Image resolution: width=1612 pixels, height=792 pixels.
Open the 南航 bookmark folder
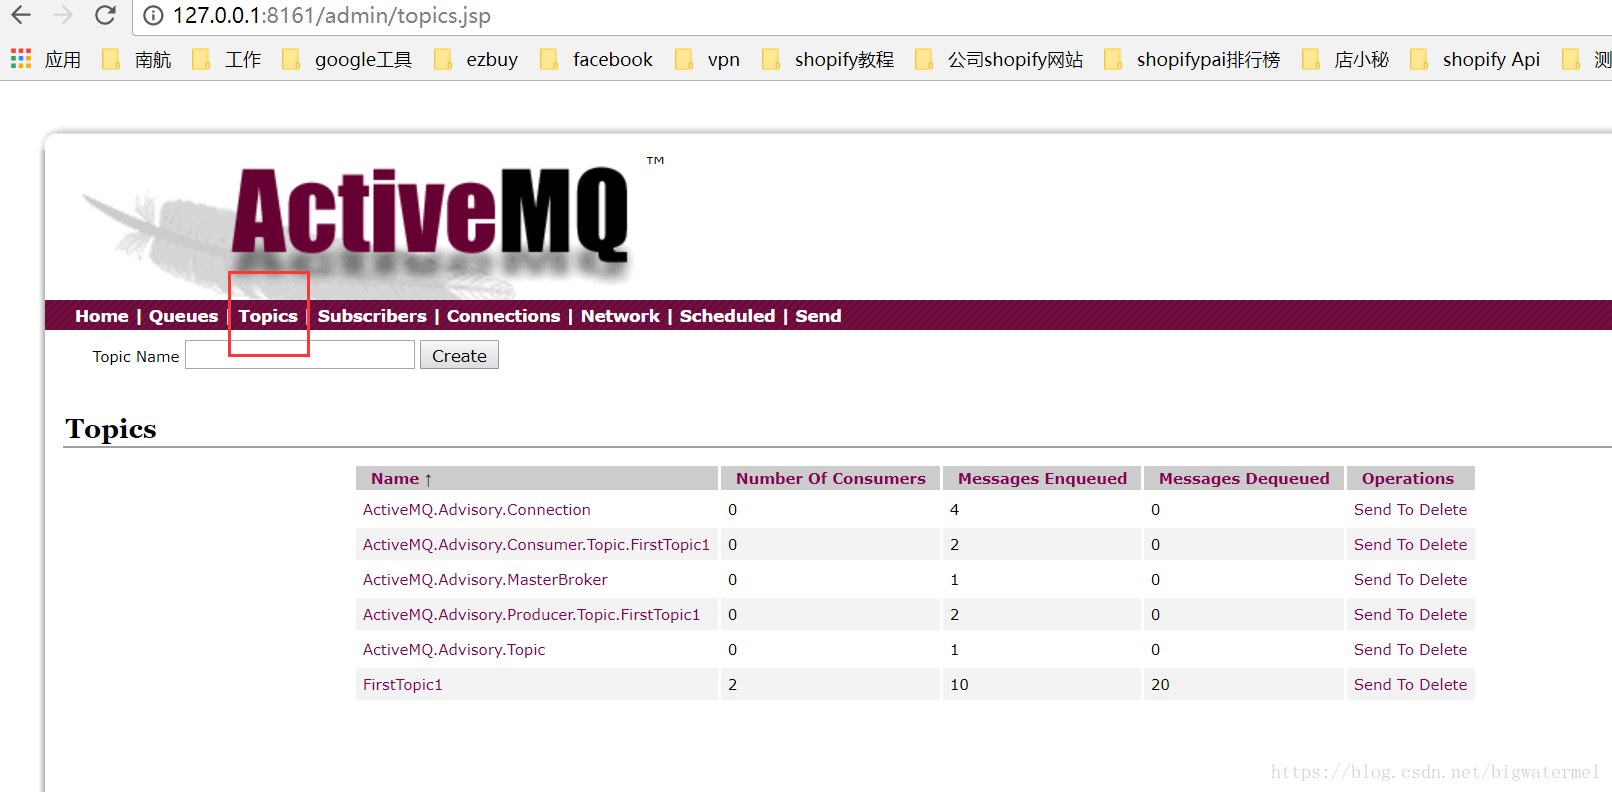[x=137, y=60]
